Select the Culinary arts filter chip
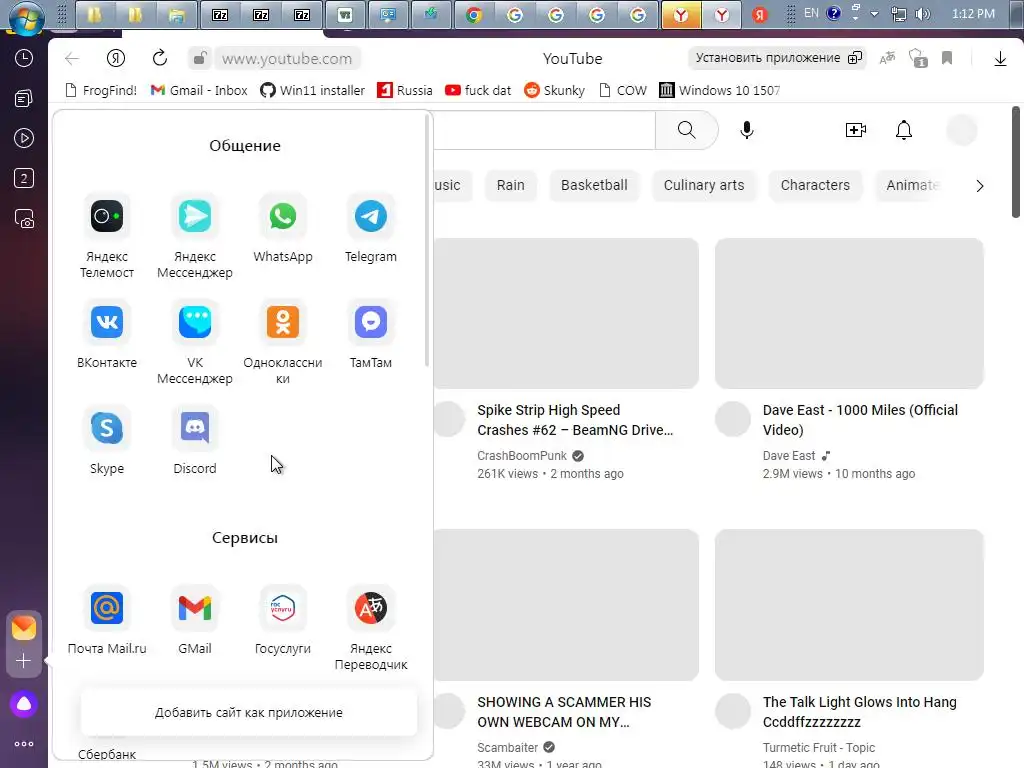1024x768 pixels. coord(704,185)
